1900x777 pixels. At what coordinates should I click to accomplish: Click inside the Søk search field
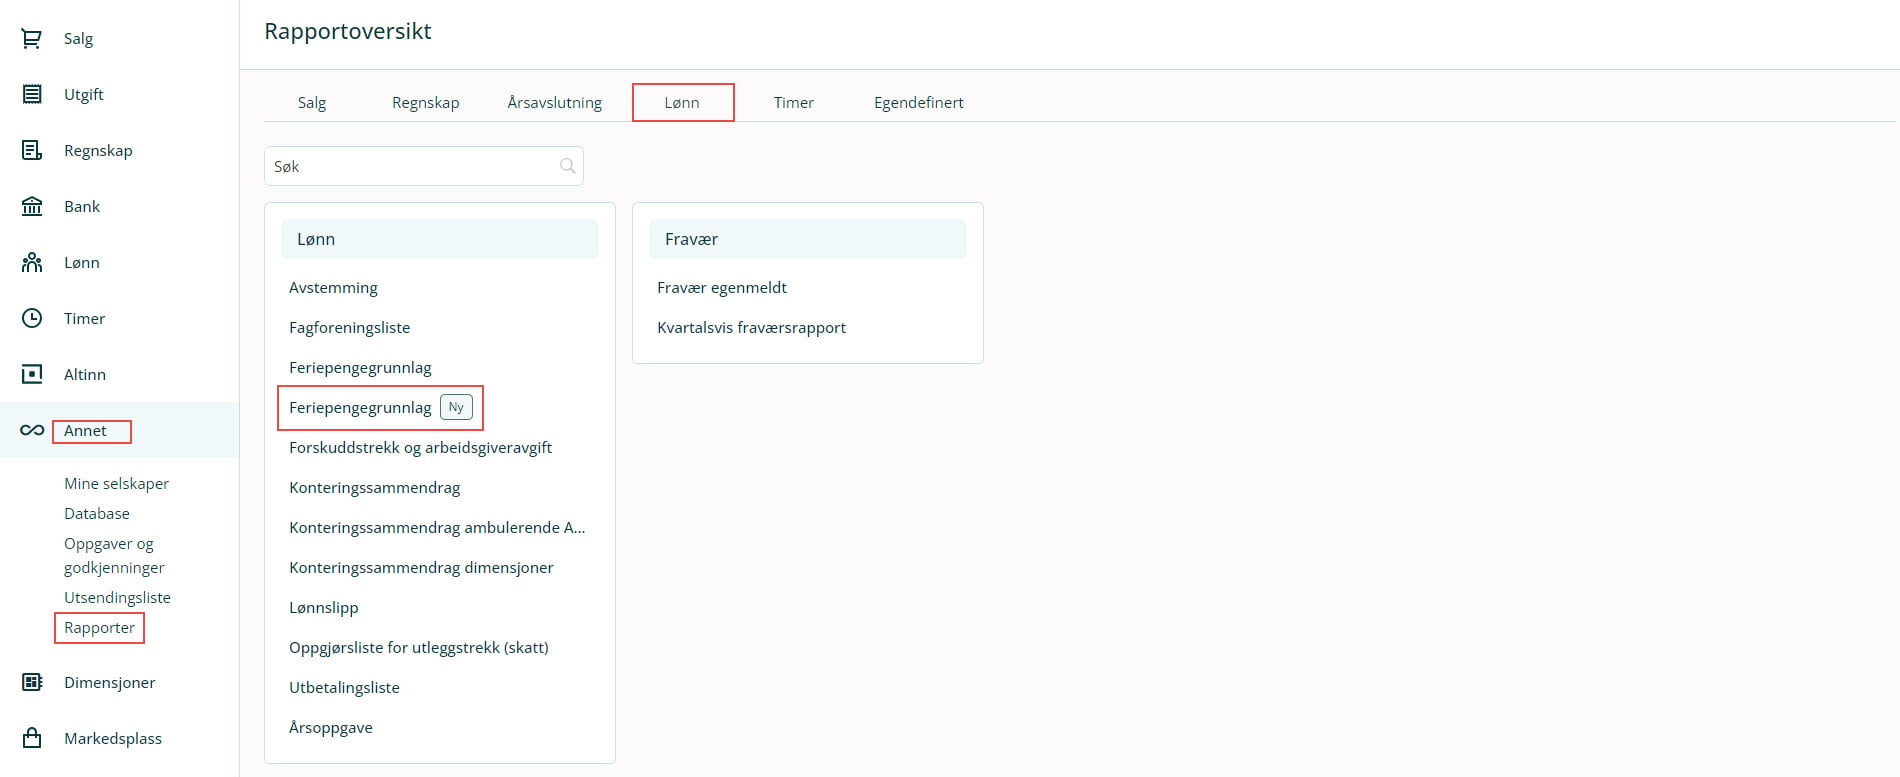pyautogui.click(x=410, y=166)
